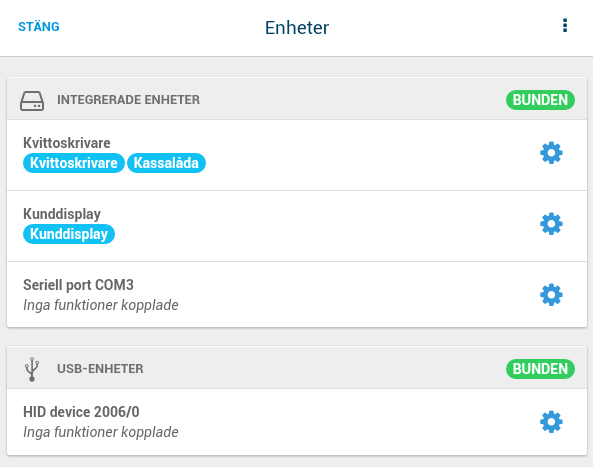
Task: Click the Kassalåda blue function tag
Action: coord(166,163)
